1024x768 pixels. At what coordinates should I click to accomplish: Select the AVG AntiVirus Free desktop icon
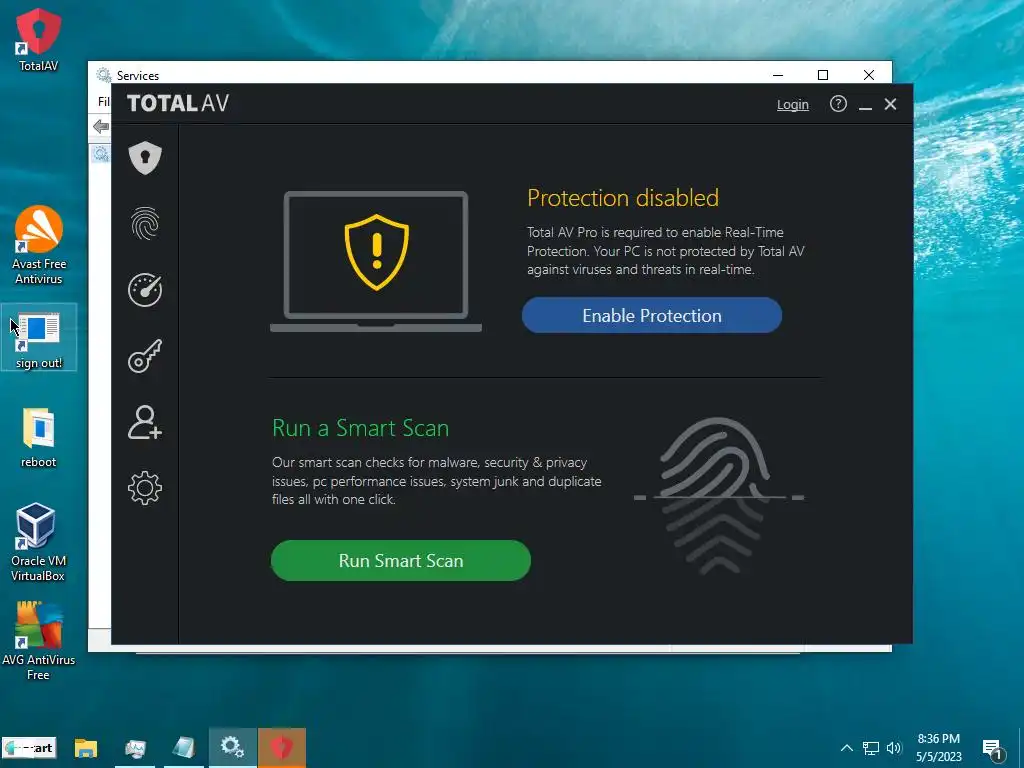click(x=38, y=641)
